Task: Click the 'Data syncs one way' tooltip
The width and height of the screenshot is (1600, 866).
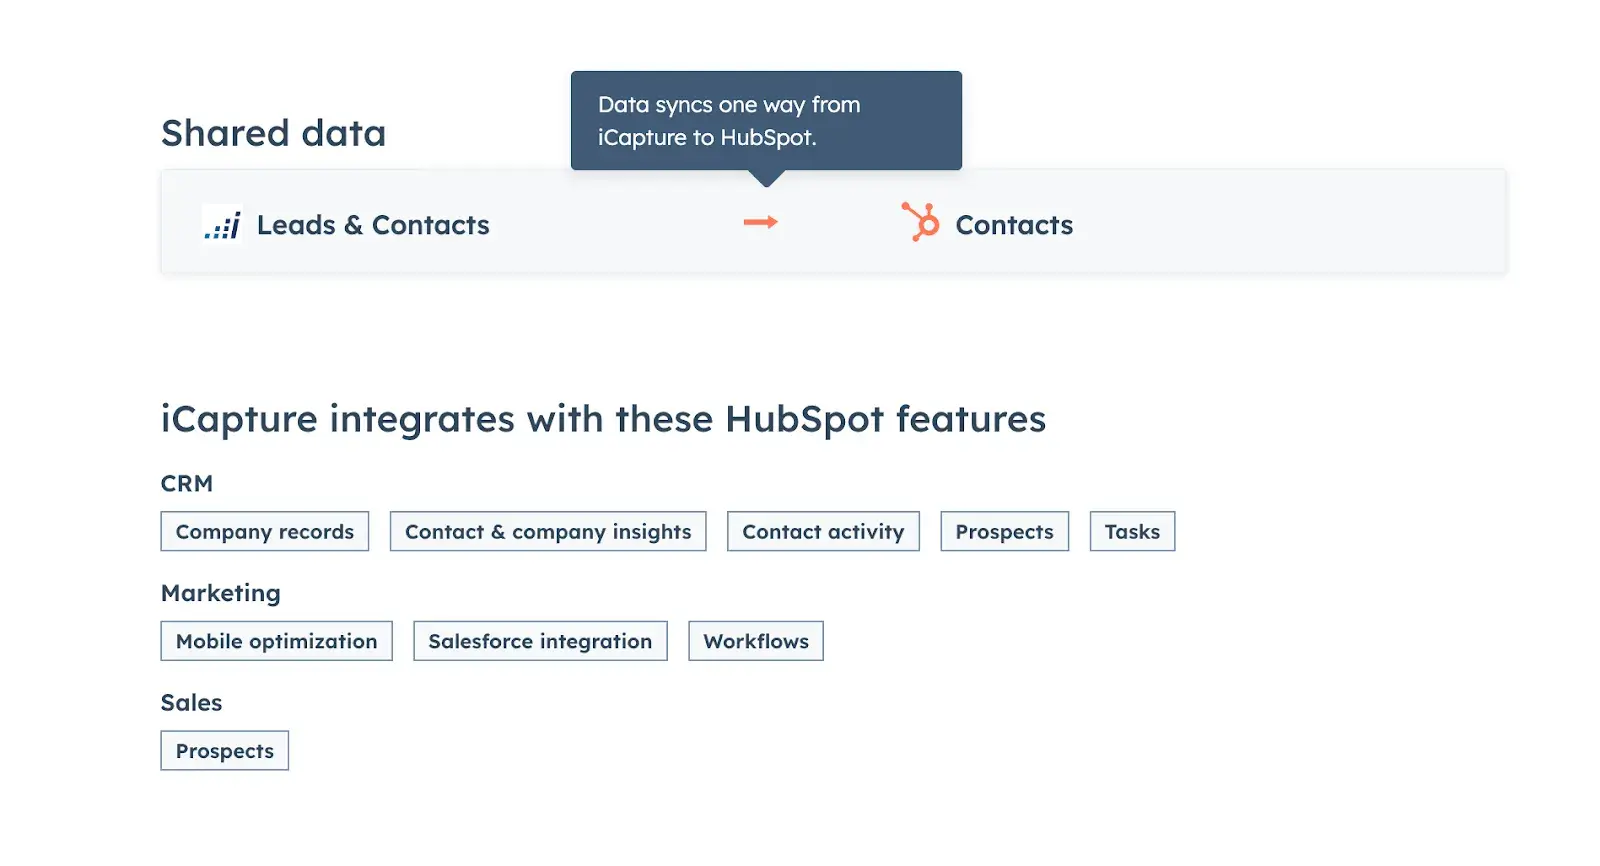Action: coord(766,121)
